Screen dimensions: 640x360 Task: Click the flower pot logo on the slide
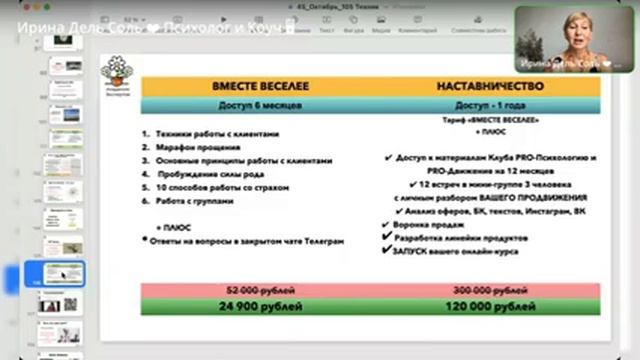click(117, 71)
